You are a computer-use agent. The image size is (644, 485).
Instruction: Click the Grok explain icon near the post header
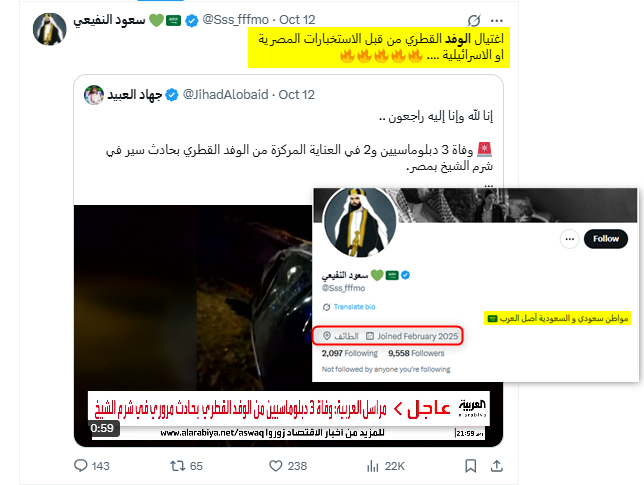click(x=474, y=20)
